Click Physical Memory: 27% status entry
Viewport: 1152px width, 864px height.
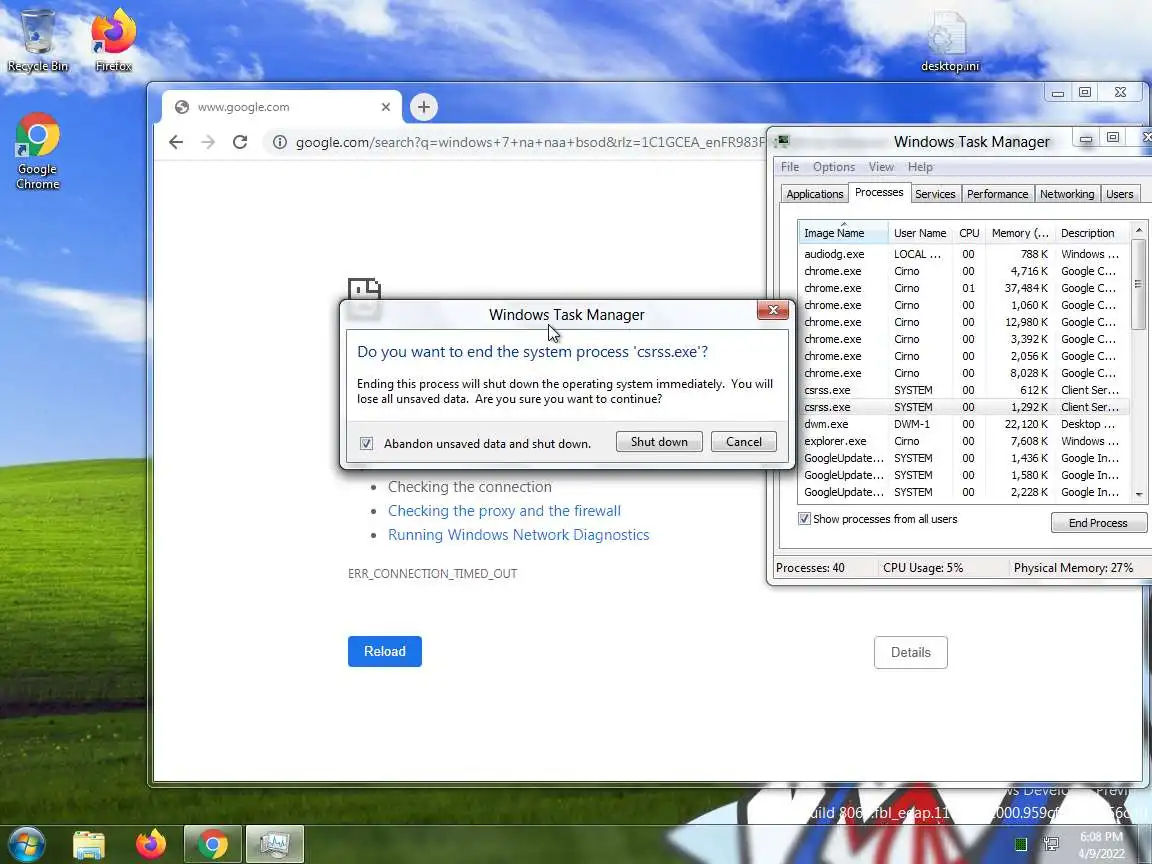[x=1073, y=568]
